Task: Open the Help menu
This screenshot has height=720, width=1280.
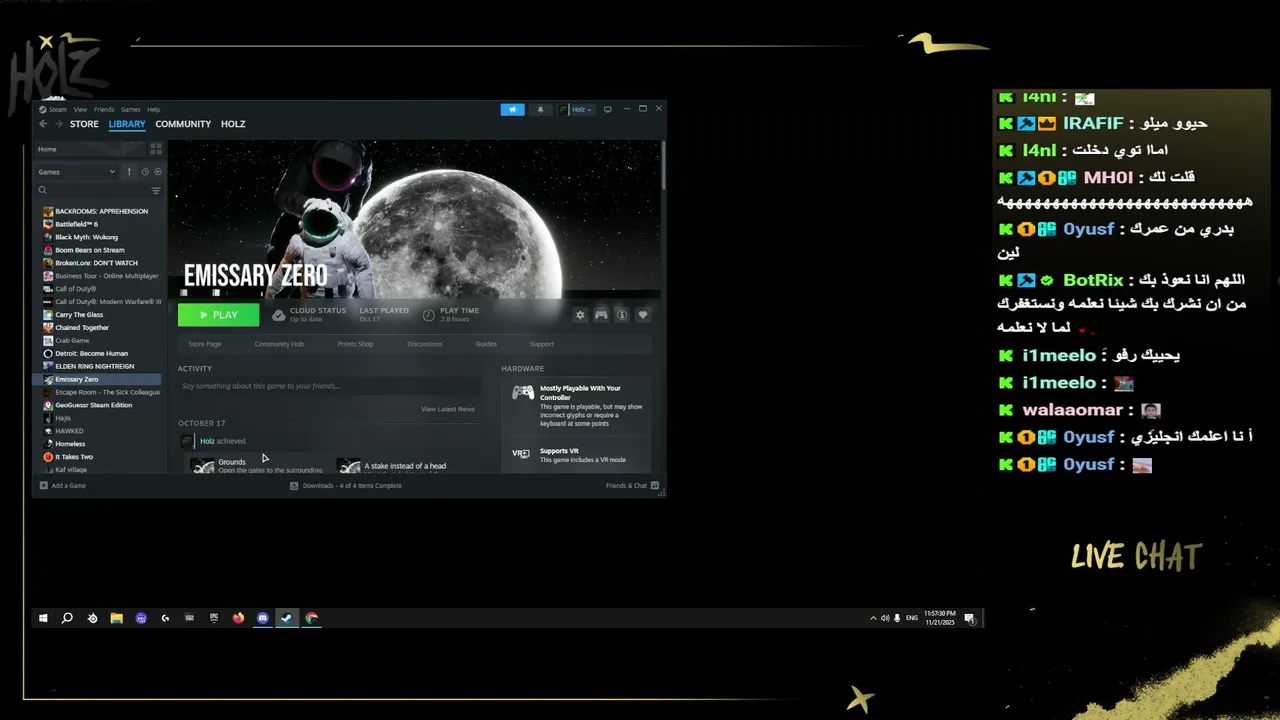Action: 153,110
